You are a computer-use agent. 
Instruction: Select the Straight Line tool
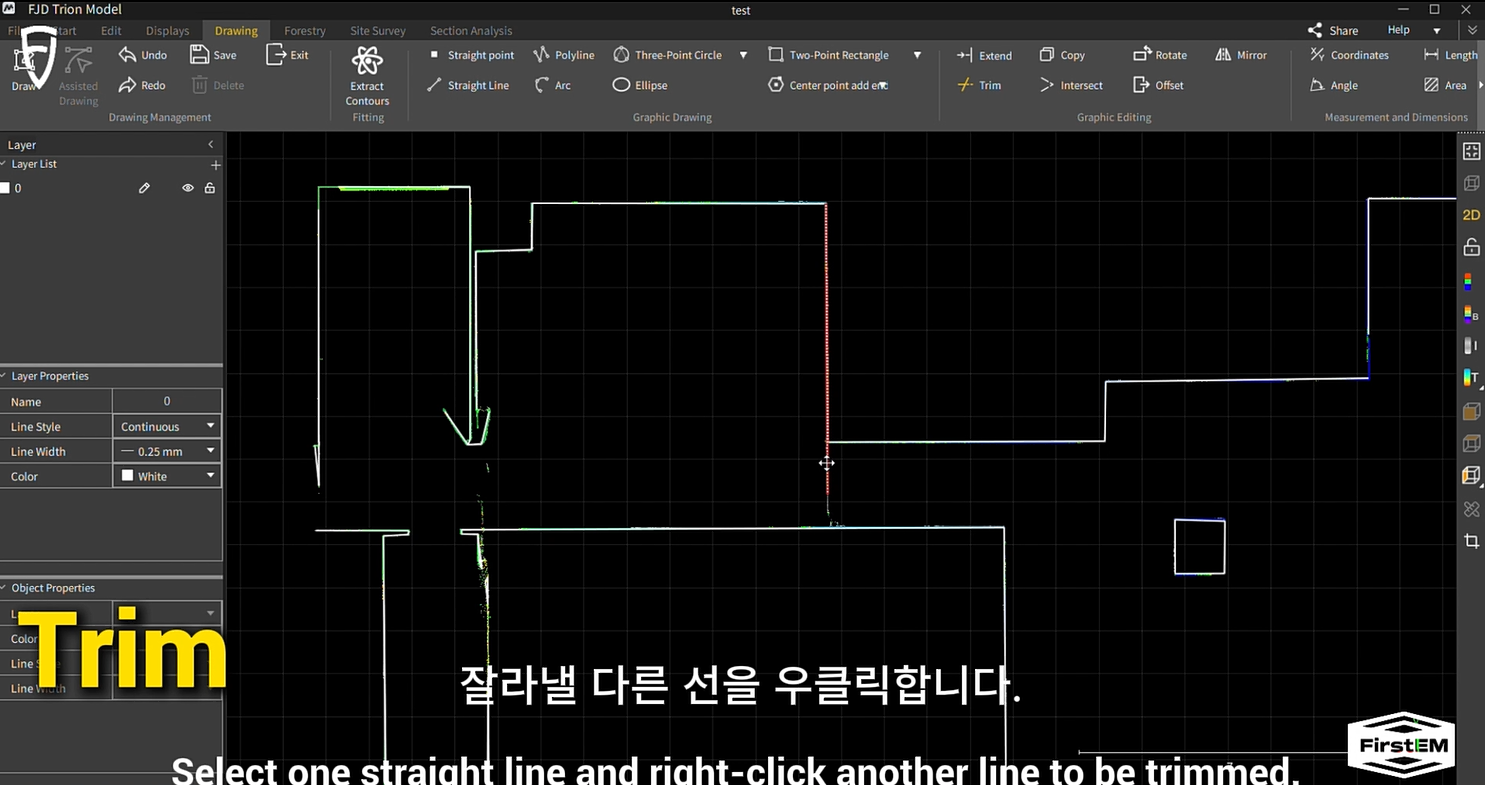(468, 85)
